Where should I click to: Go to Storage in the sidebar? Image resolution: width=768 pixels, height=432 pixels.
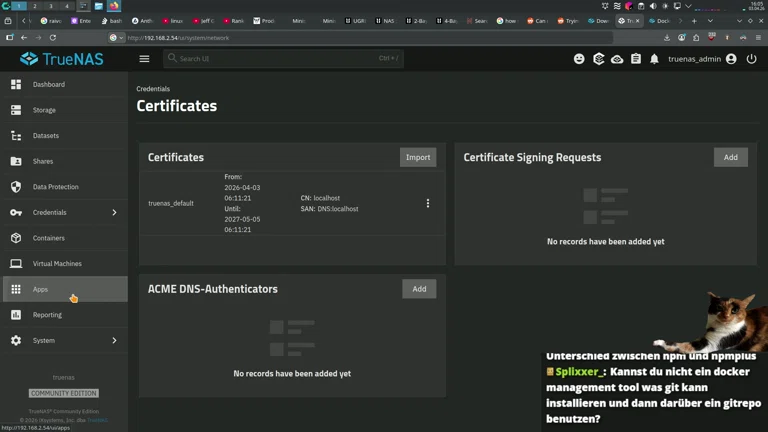(44, 110)
